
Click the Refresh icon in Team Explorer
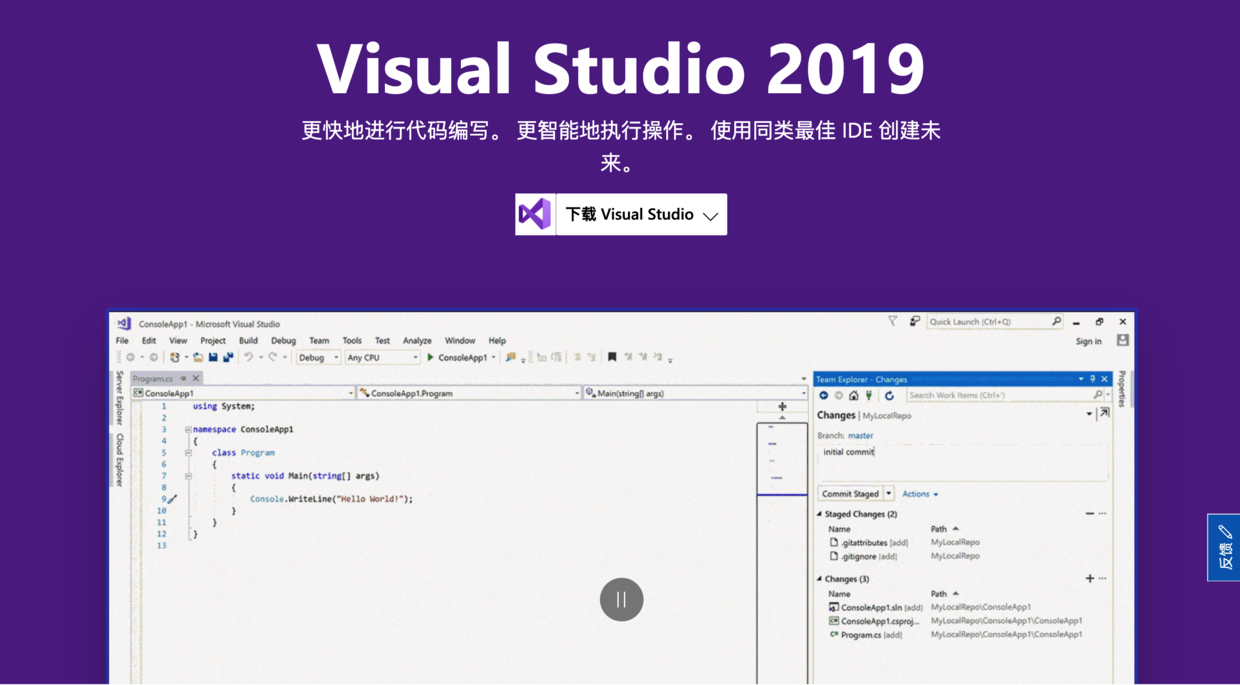[890, 396]
